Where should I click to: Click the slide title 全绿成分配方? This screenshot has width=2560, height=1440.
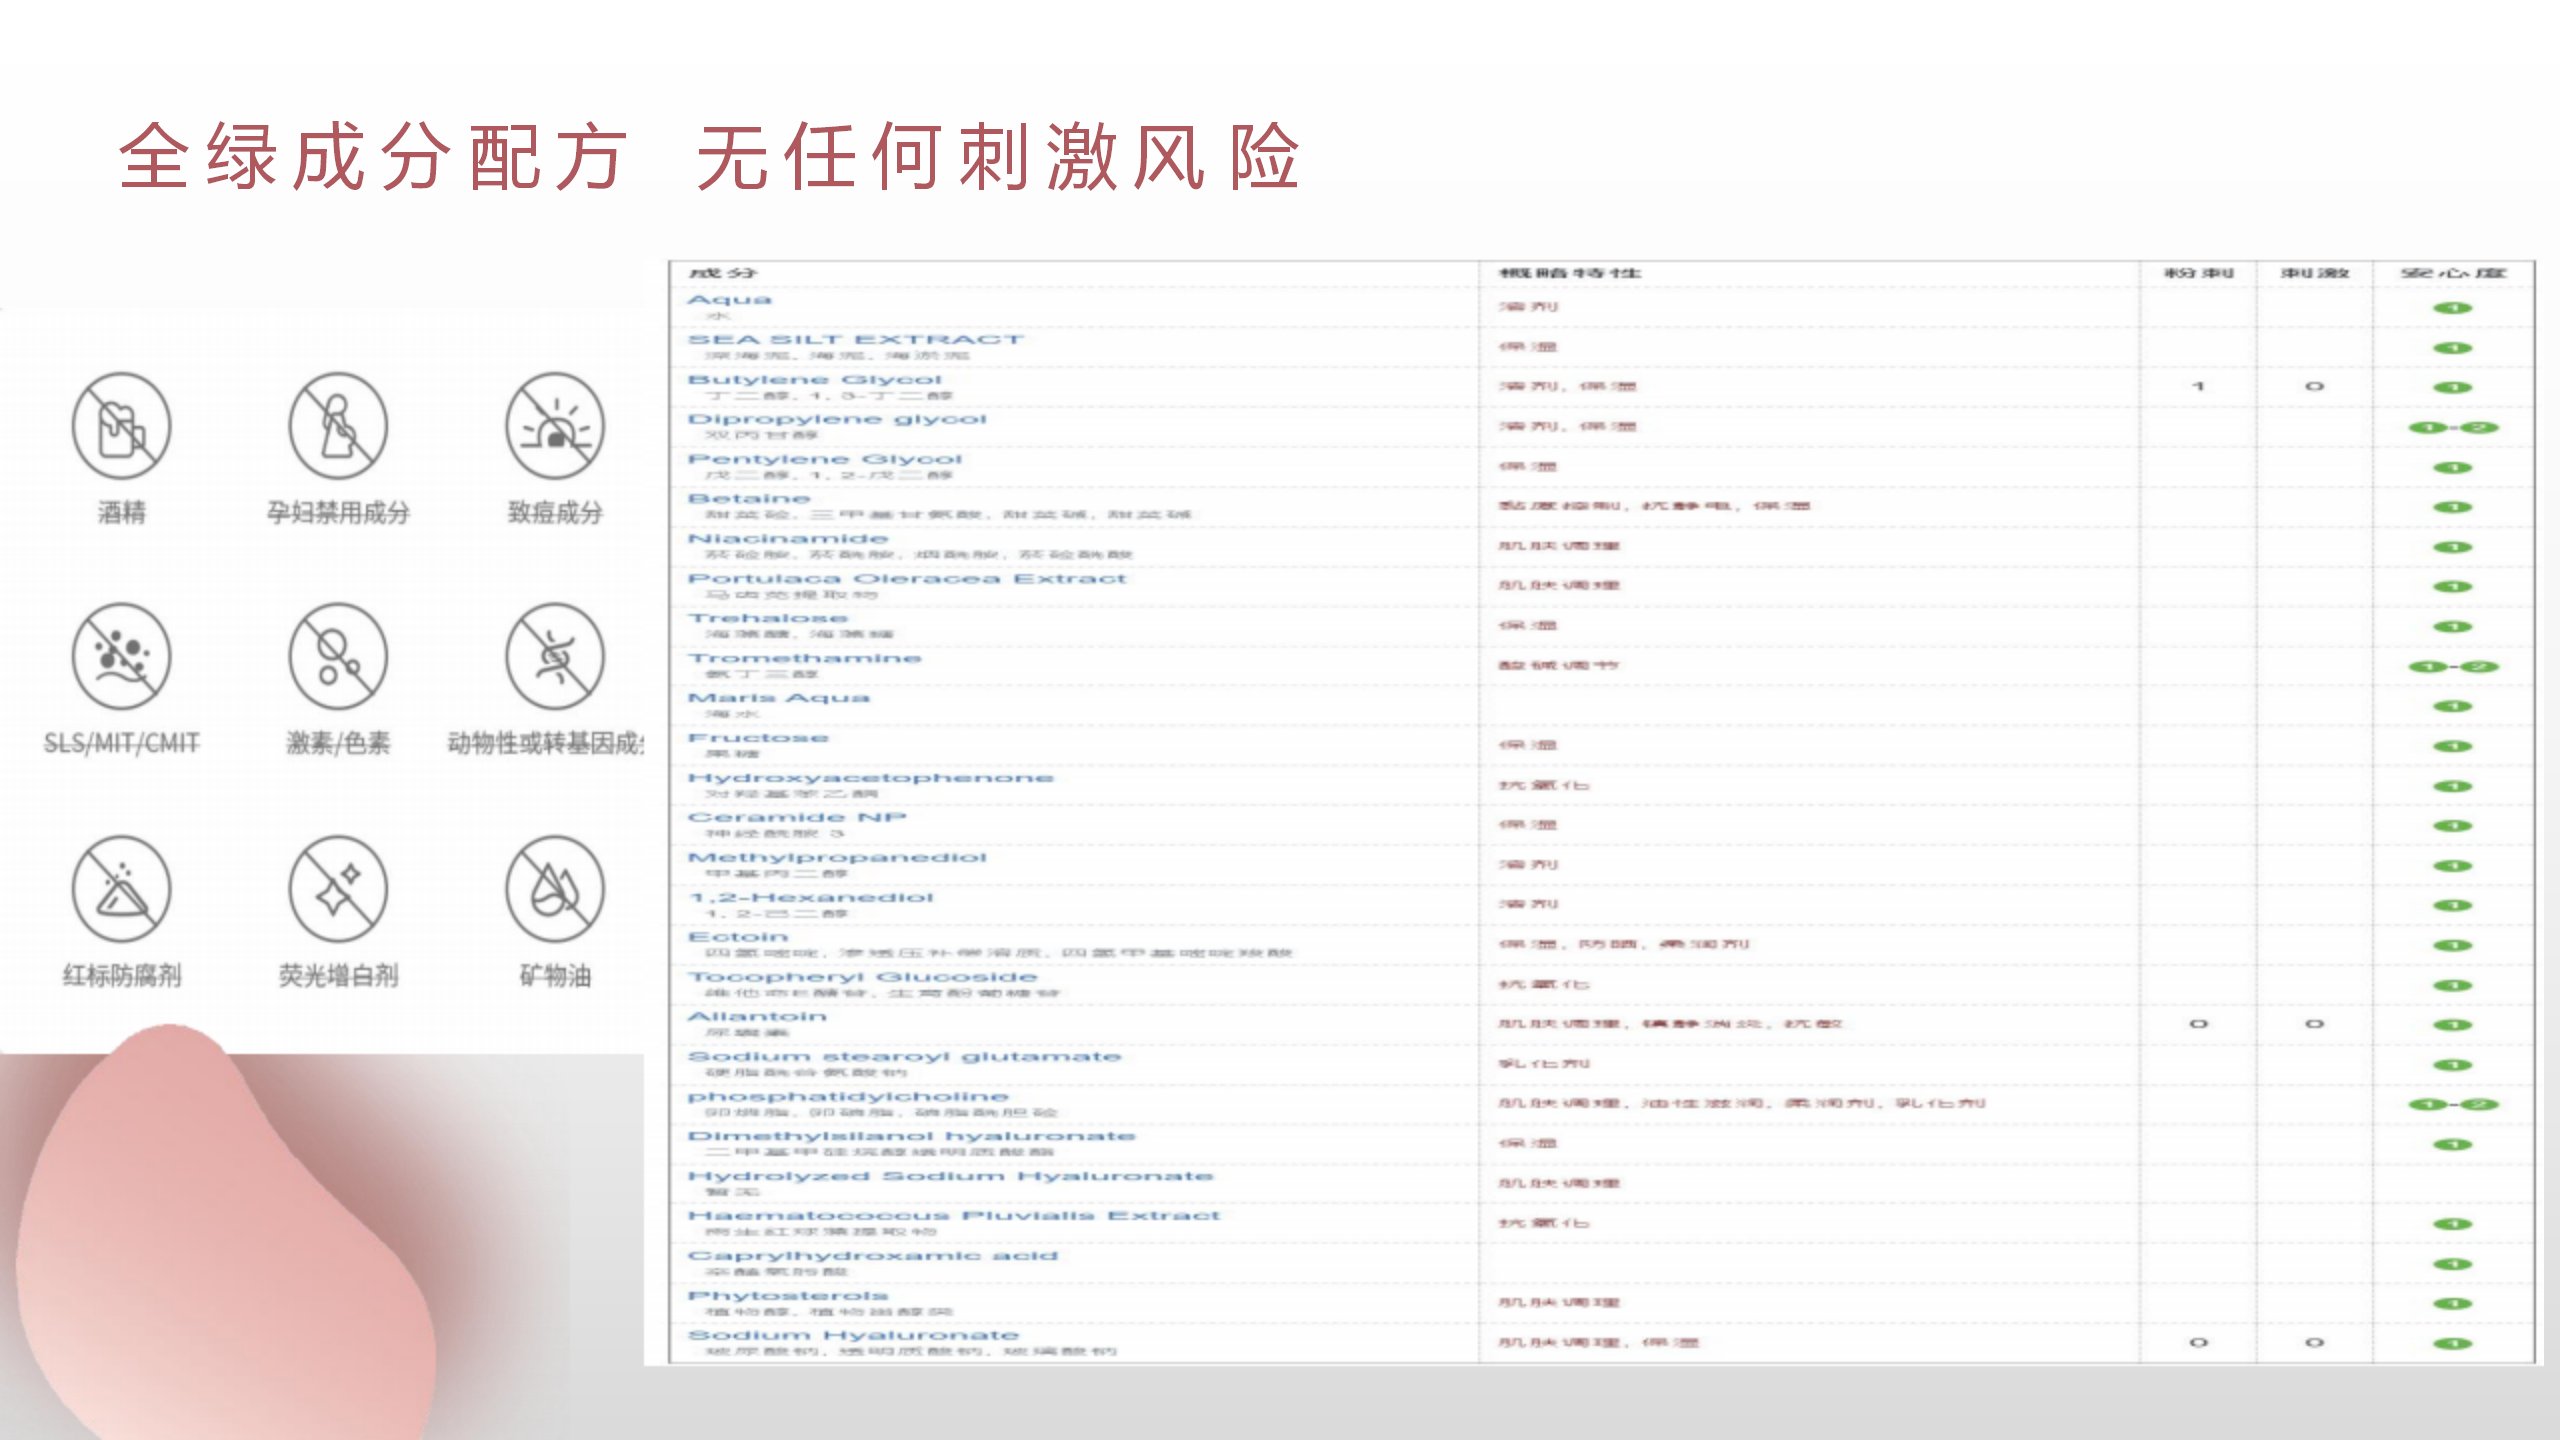point(372,158)
